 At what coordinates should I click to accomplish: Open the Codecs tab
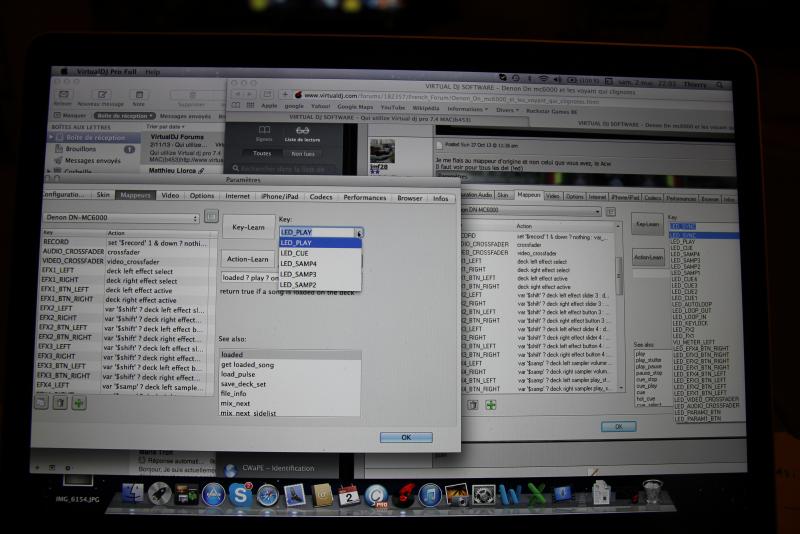click(321, 197)
